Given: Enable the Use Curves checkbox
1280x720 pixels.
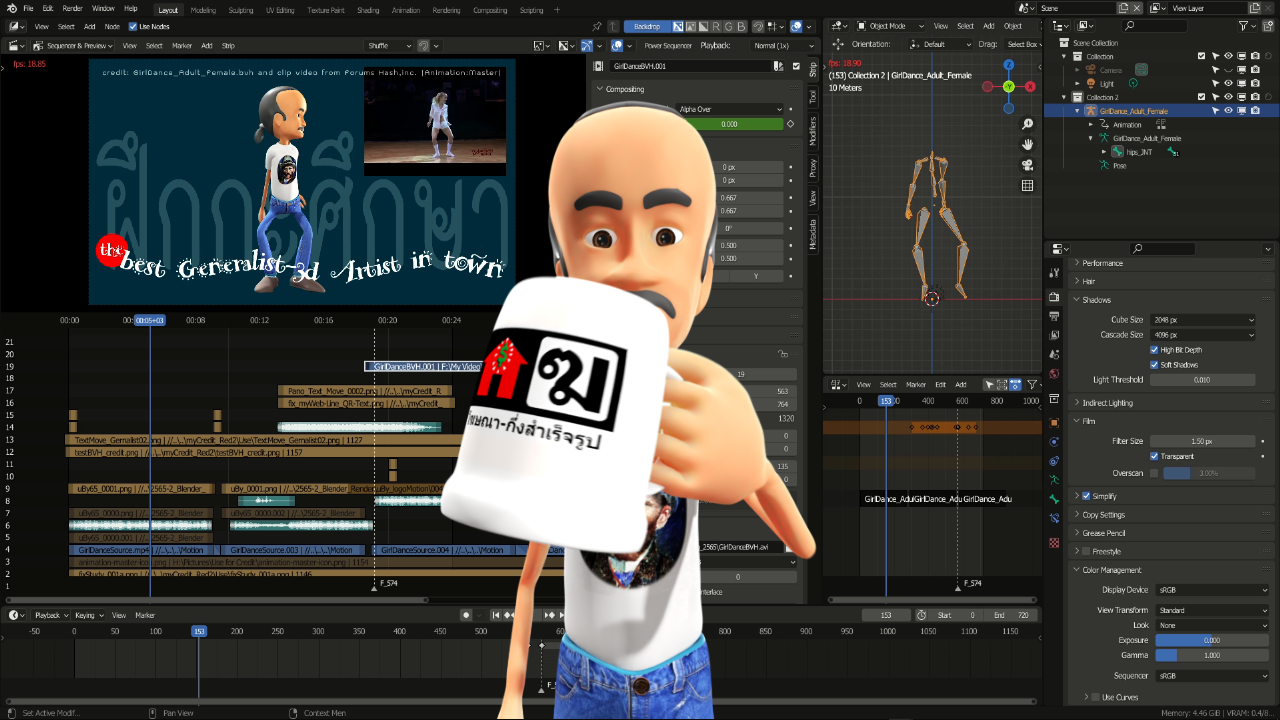Looking at the screenshot, I should 1096,697.
